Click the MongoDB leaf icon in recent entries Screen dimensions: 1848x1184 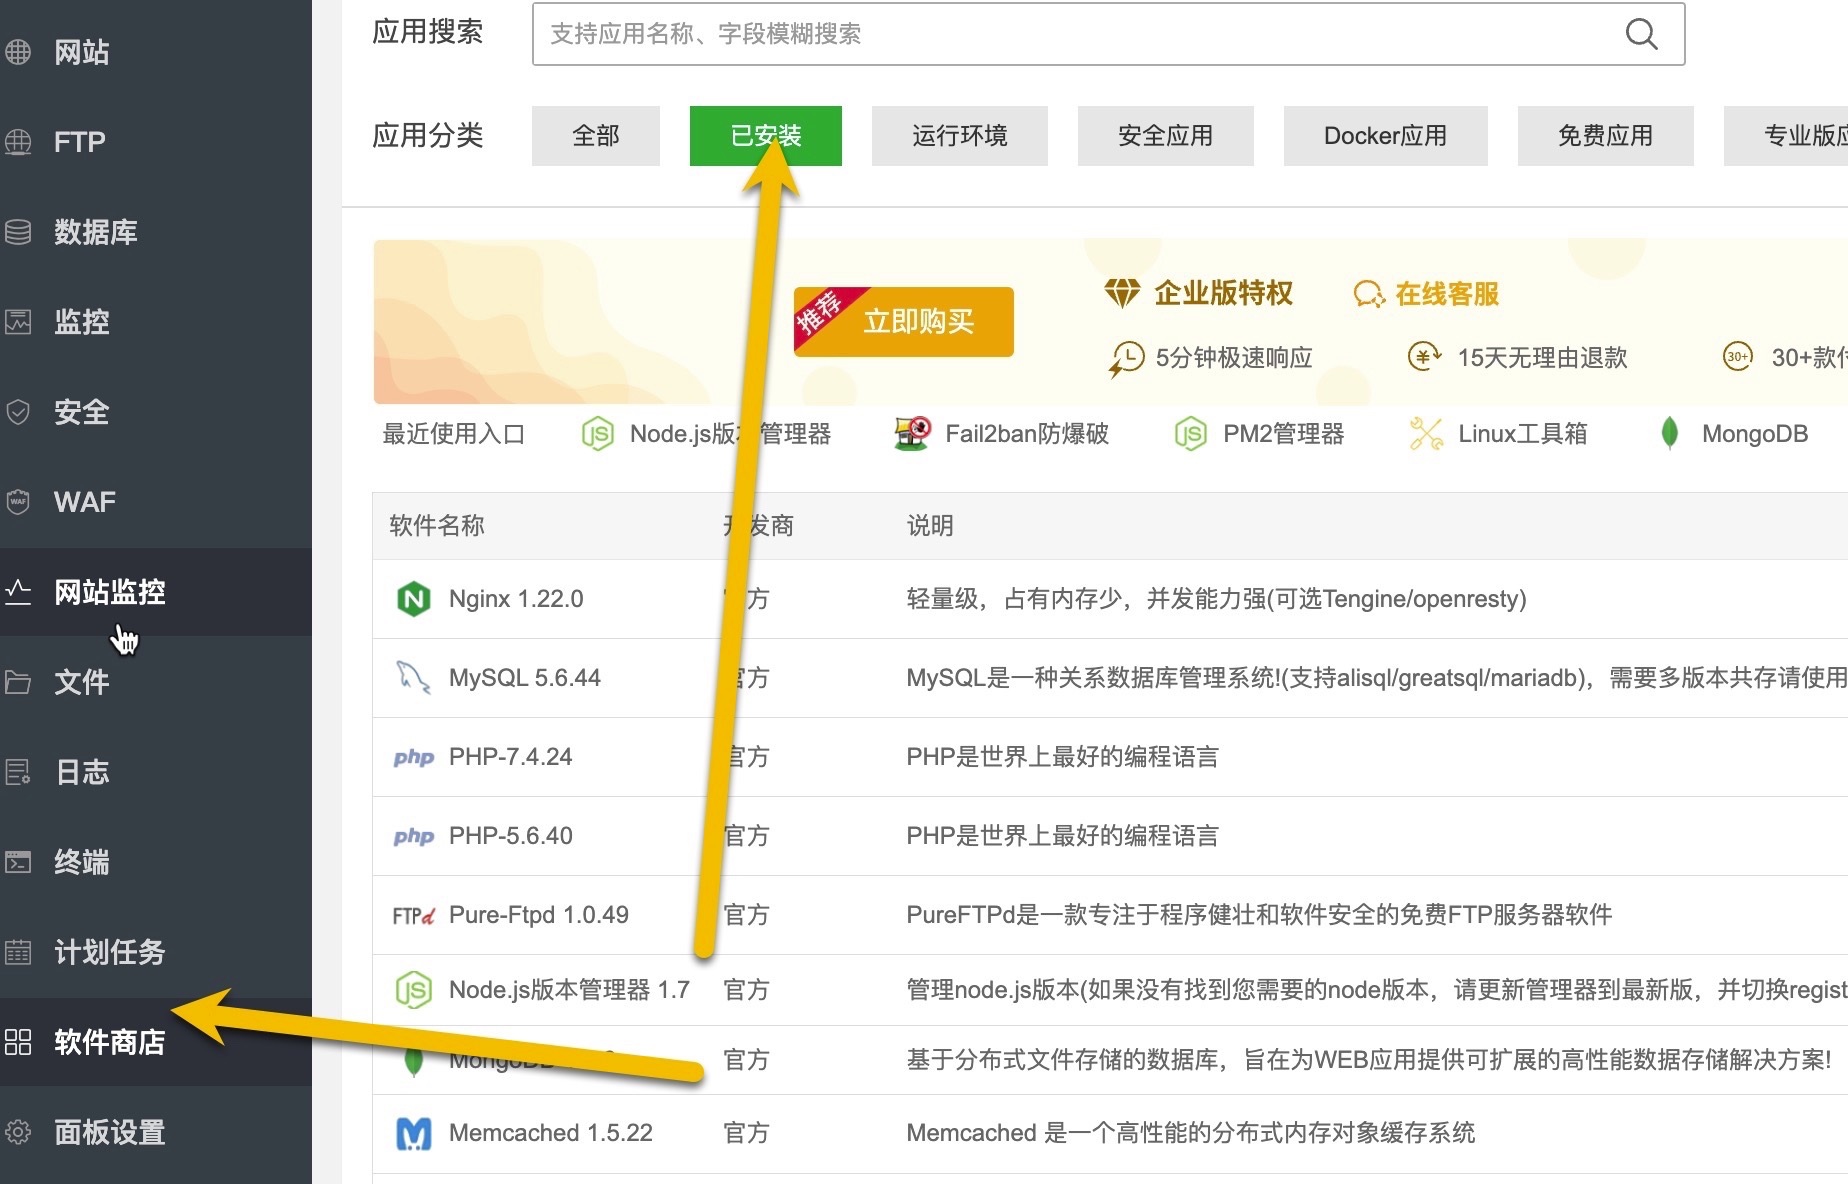(1669, 434)
